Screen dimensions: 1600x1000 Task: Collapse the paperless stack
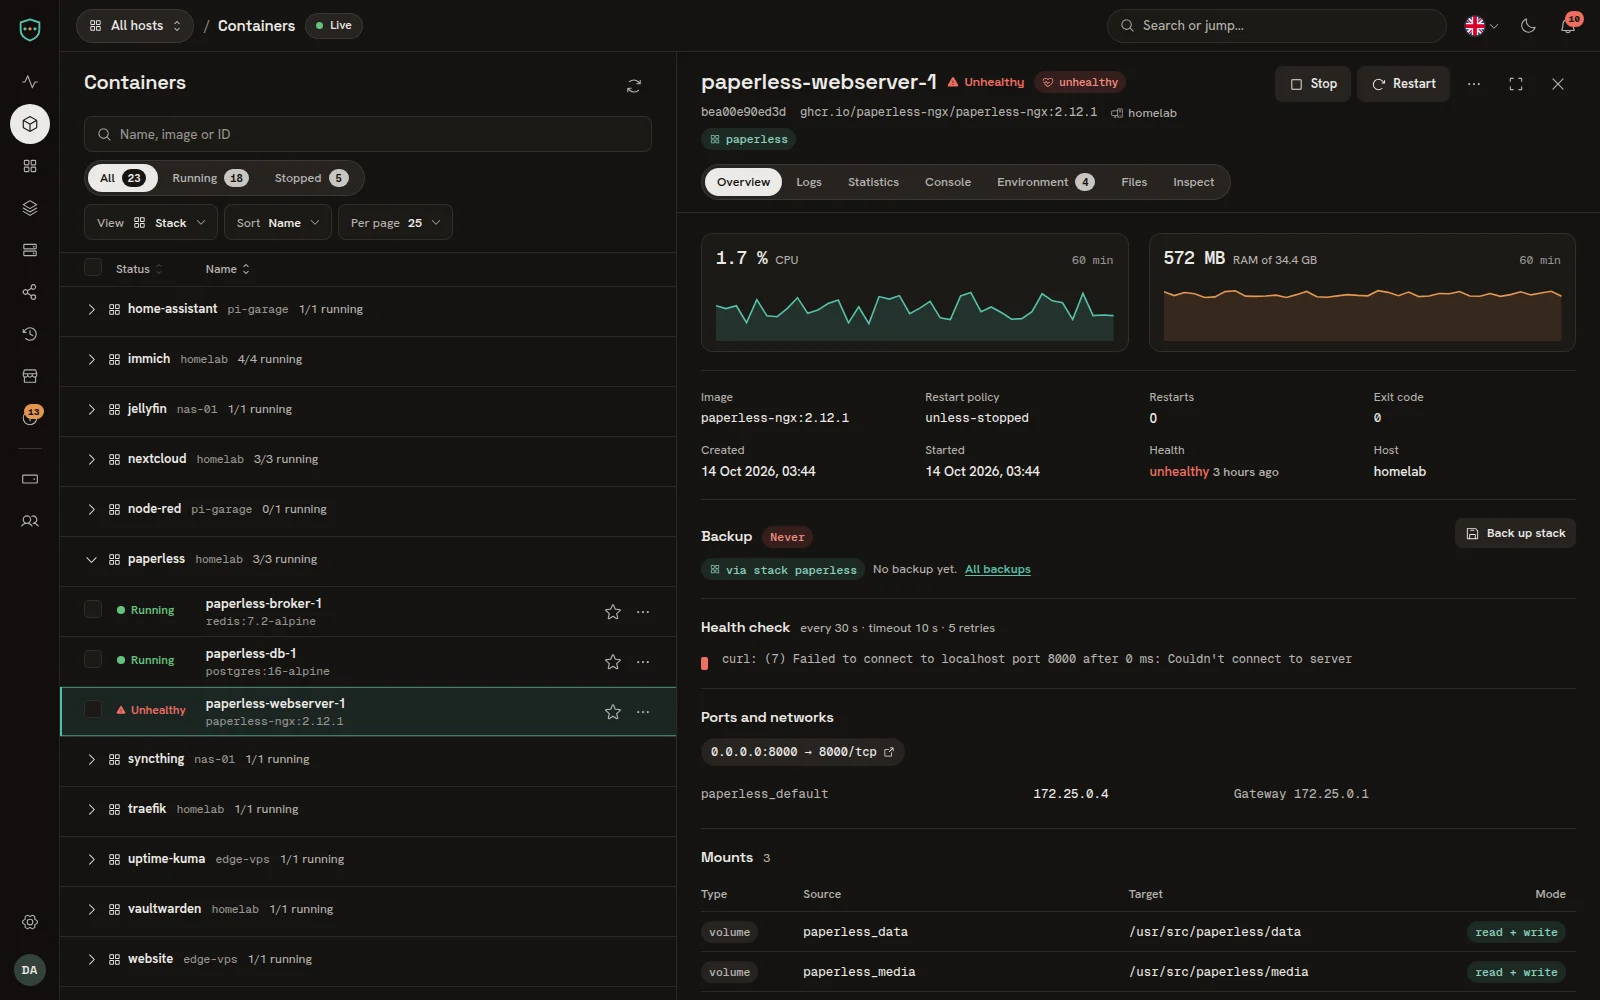coord(91,559)
